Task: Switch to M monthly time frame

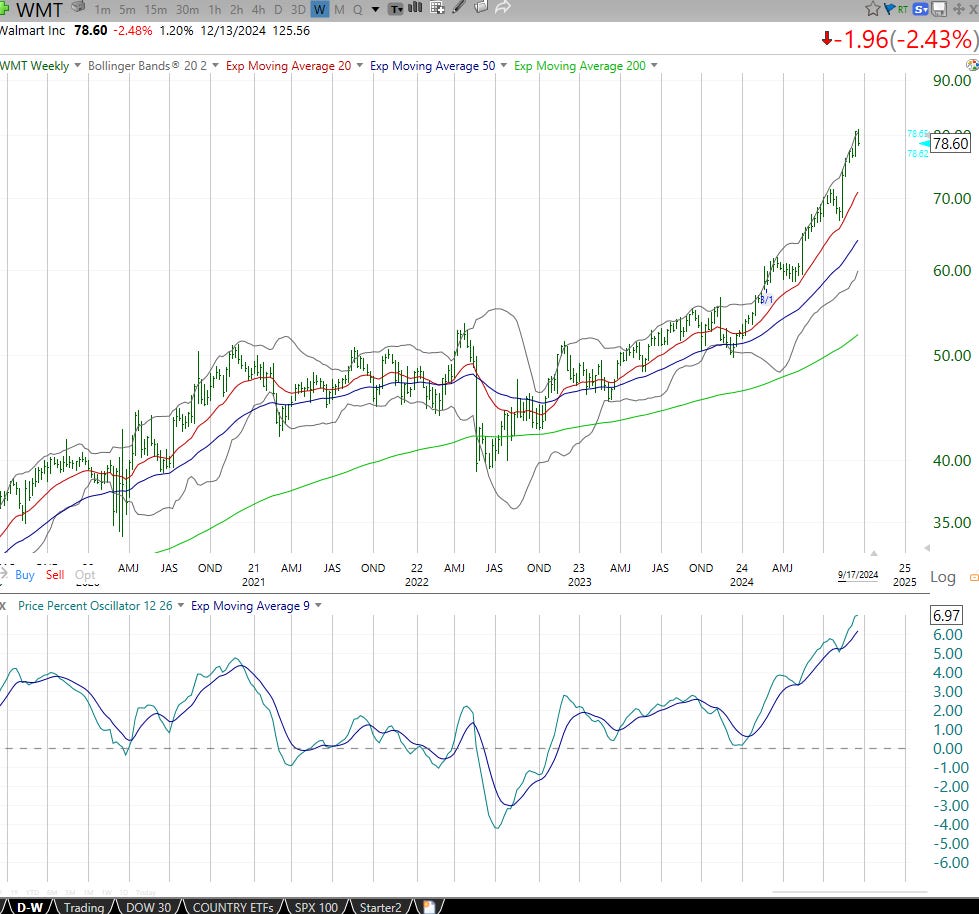Action: click(x=339, y=9)
